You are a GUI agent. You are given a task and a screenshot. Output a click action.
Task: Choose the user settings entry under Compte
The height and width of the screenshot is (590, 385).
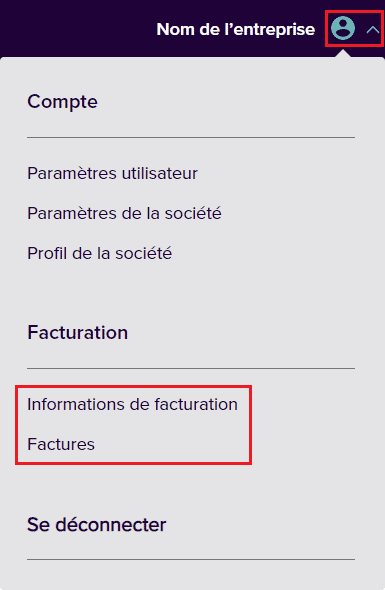112,173
